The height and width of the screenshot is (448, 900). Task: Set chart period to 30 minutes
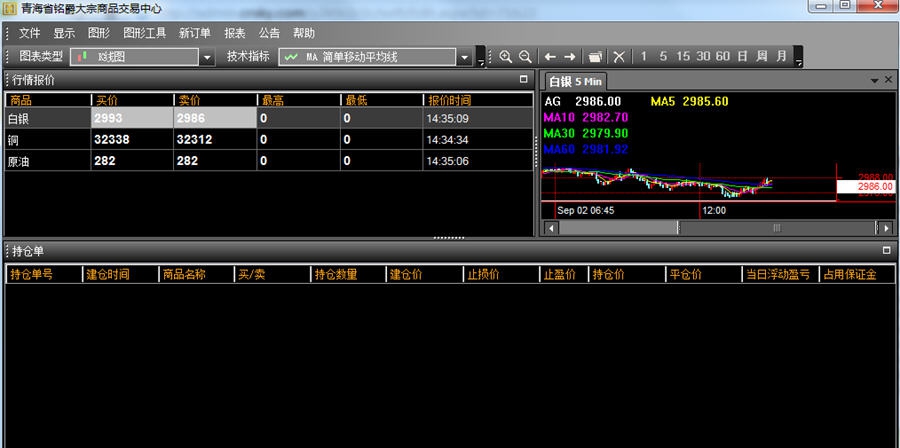coord(703,56)
